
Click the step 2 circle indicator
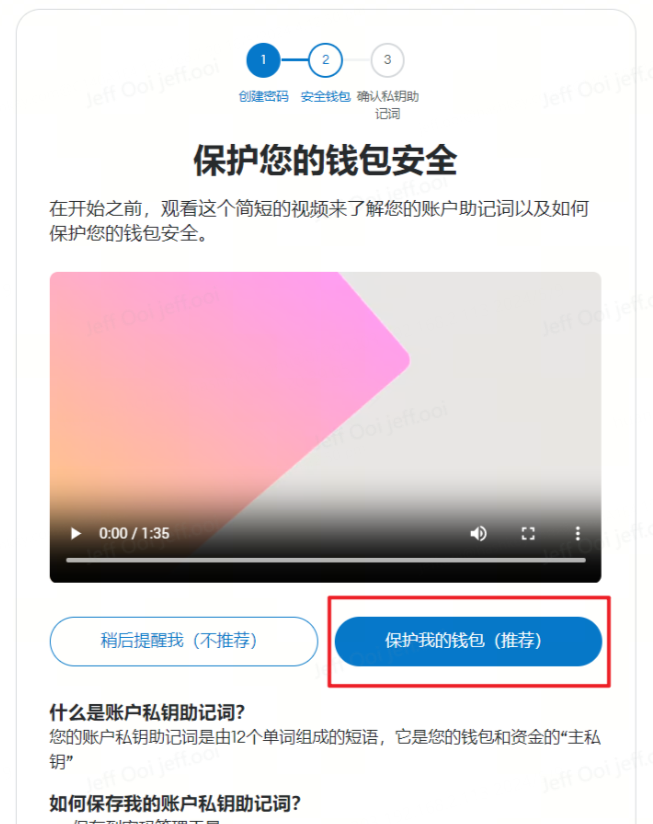325,60
